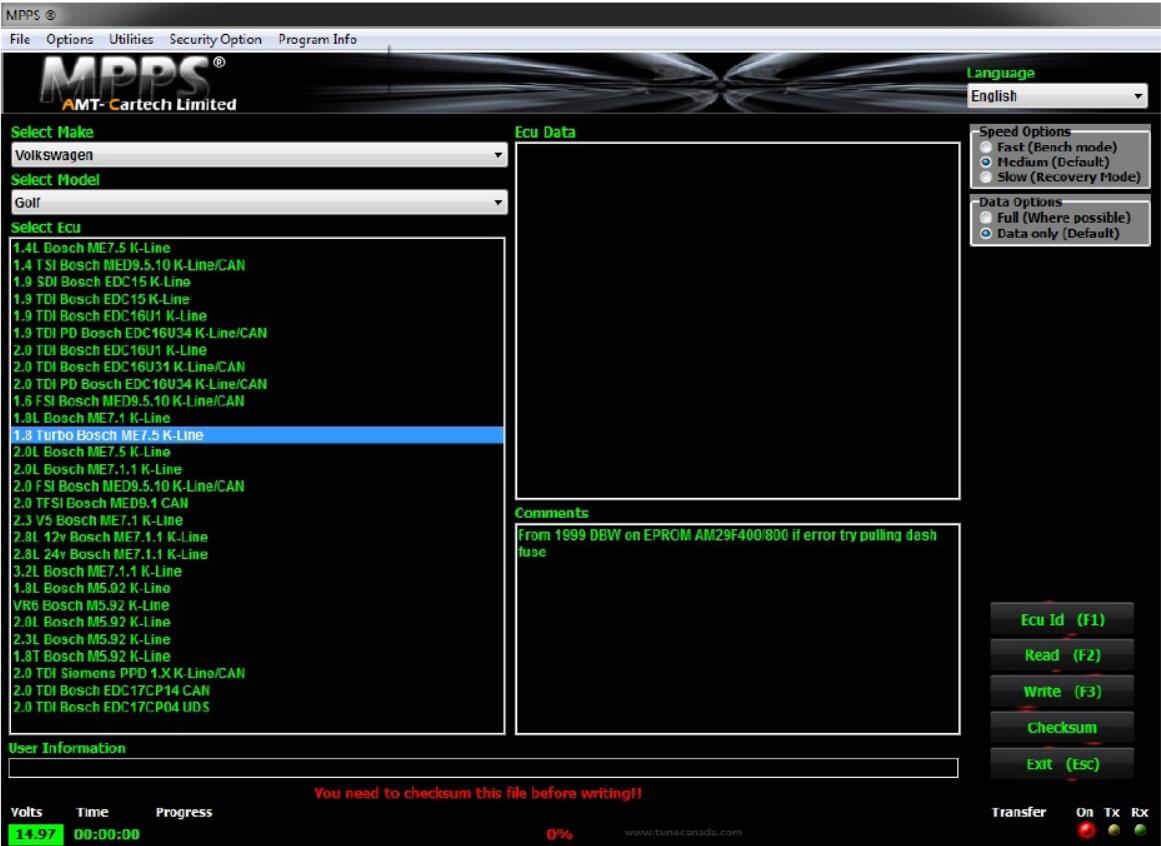Click the MPPS logo in the banner
The height and width of the screenshot is (846, 1161).
coord(139,83)
